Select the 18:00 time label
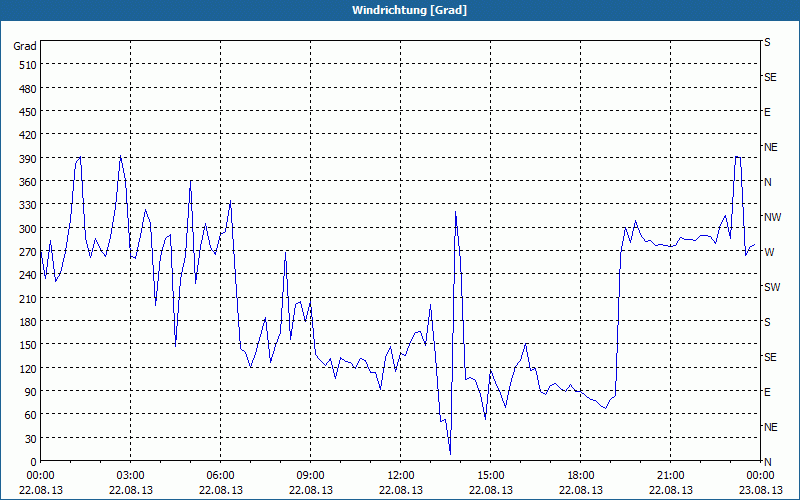 581,476
